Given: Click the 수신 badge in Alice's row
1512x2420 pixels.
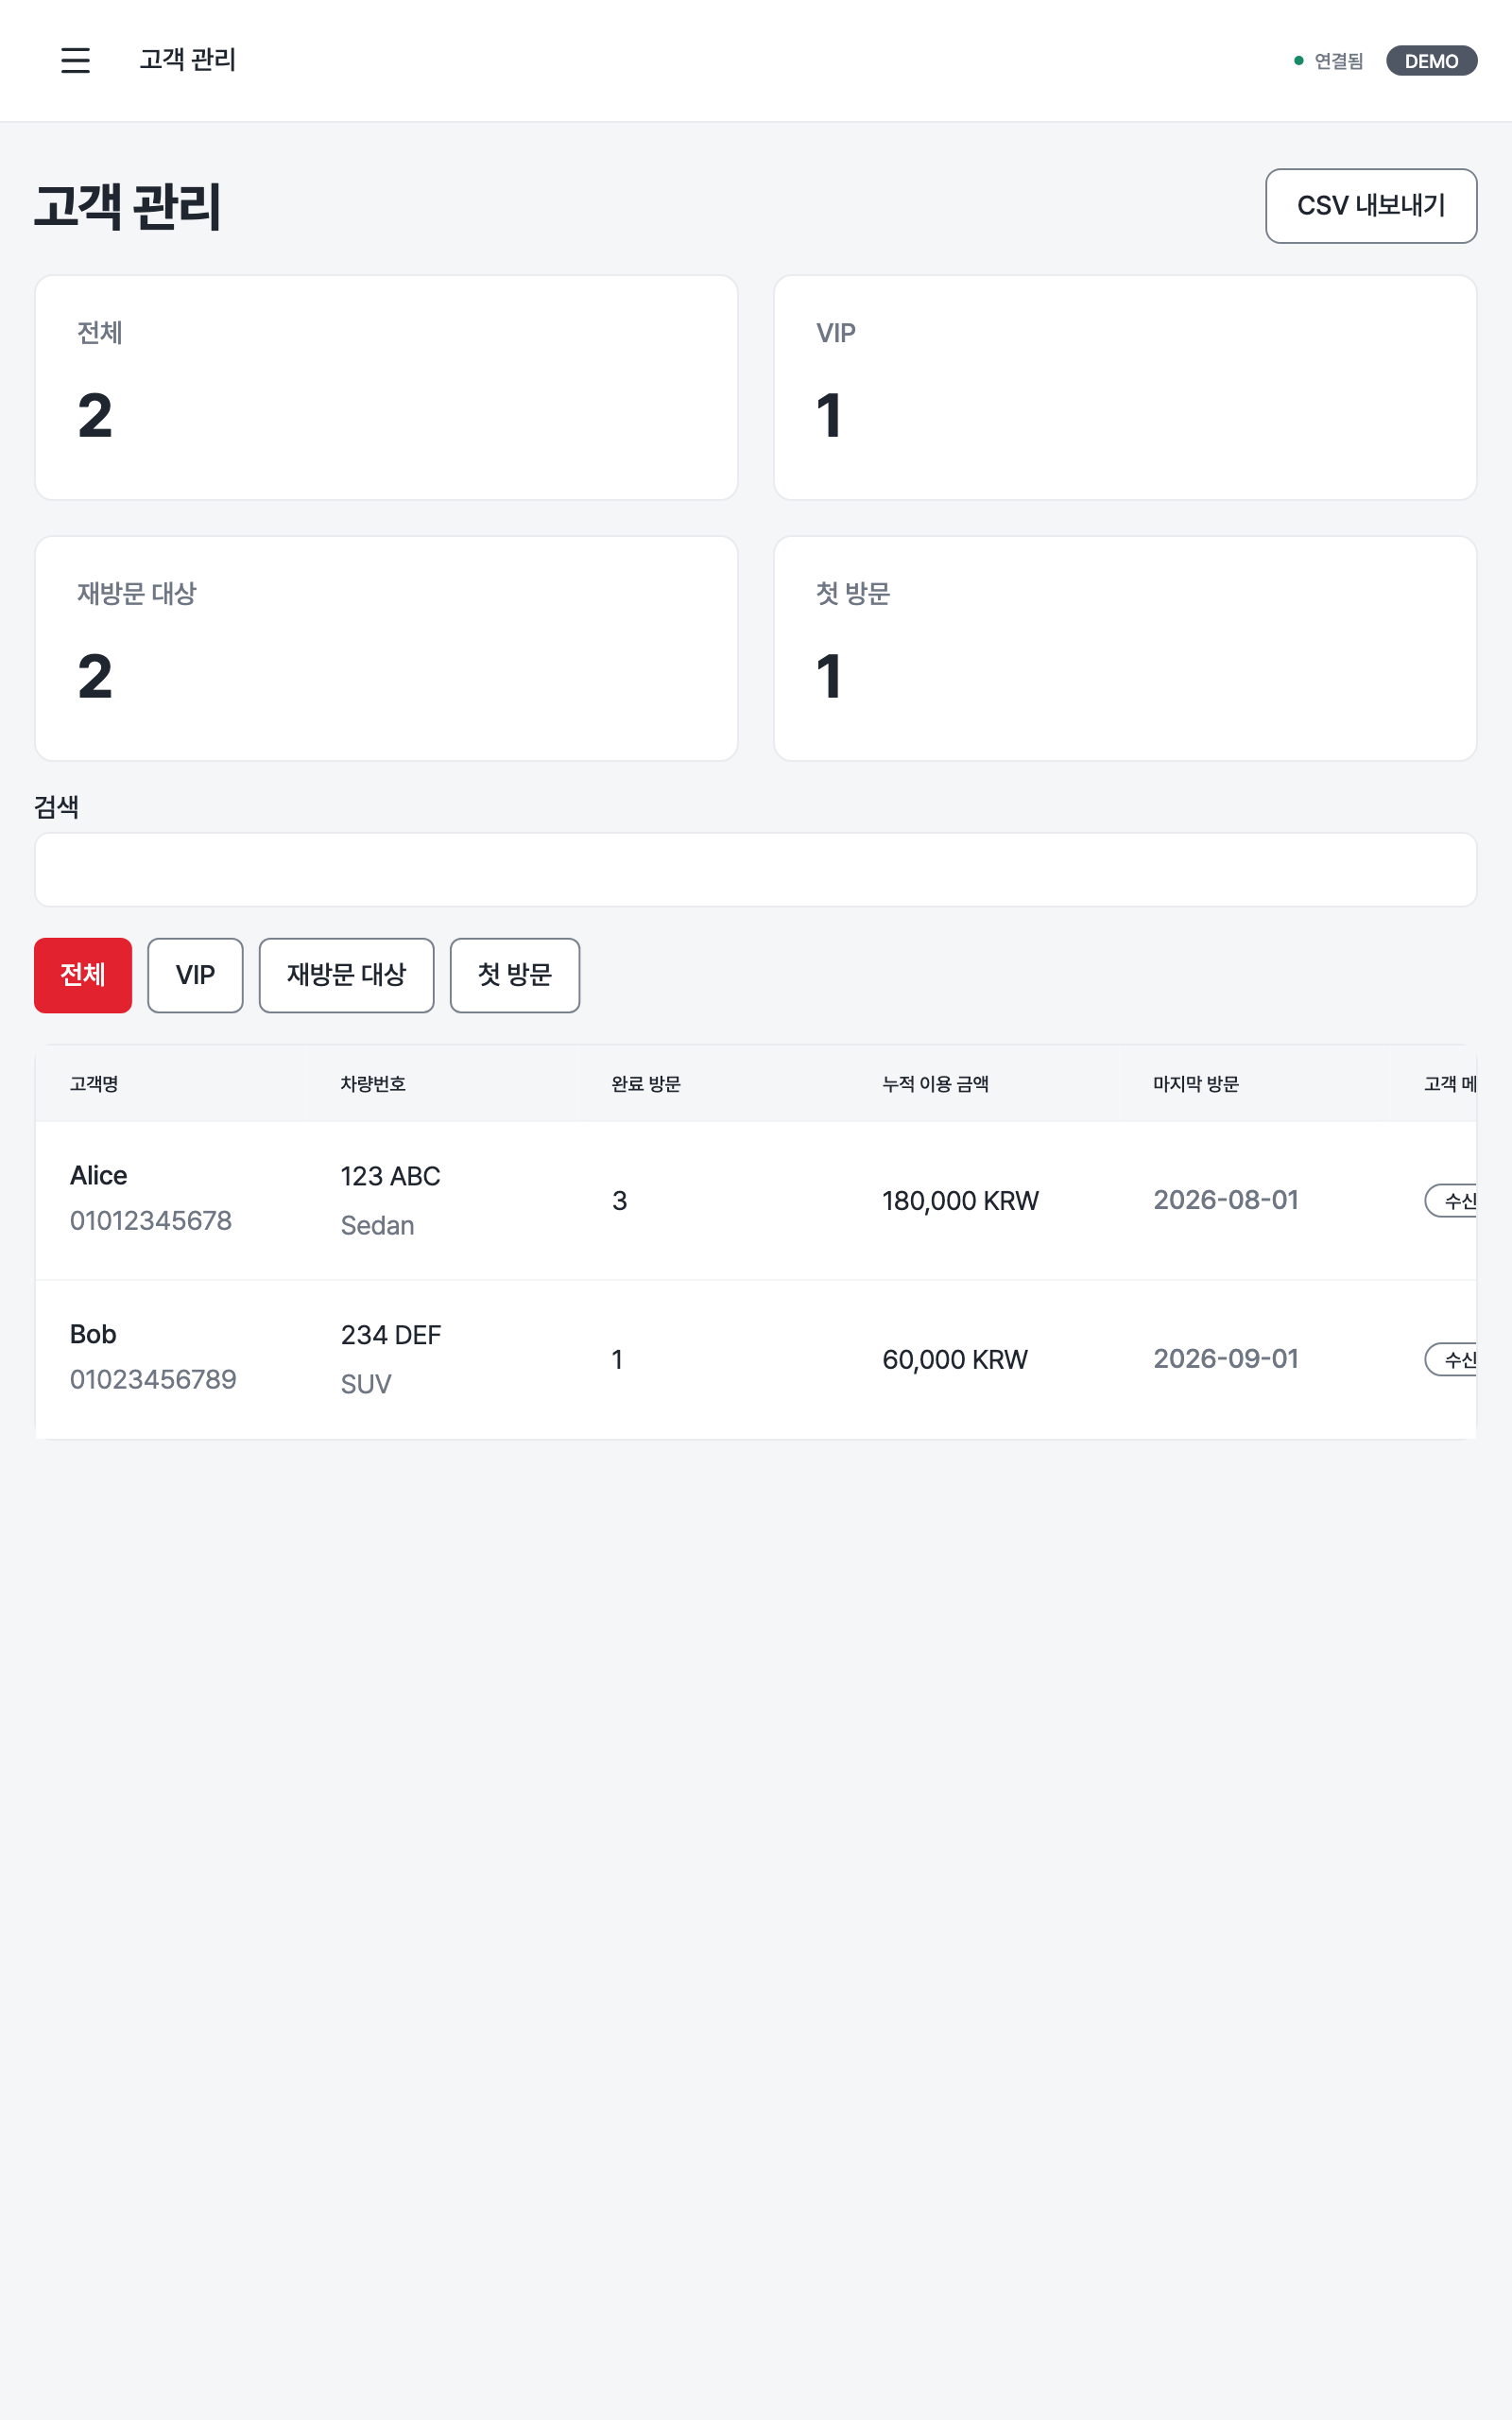Looking at the screenshot, I should click(1452, 1201).
